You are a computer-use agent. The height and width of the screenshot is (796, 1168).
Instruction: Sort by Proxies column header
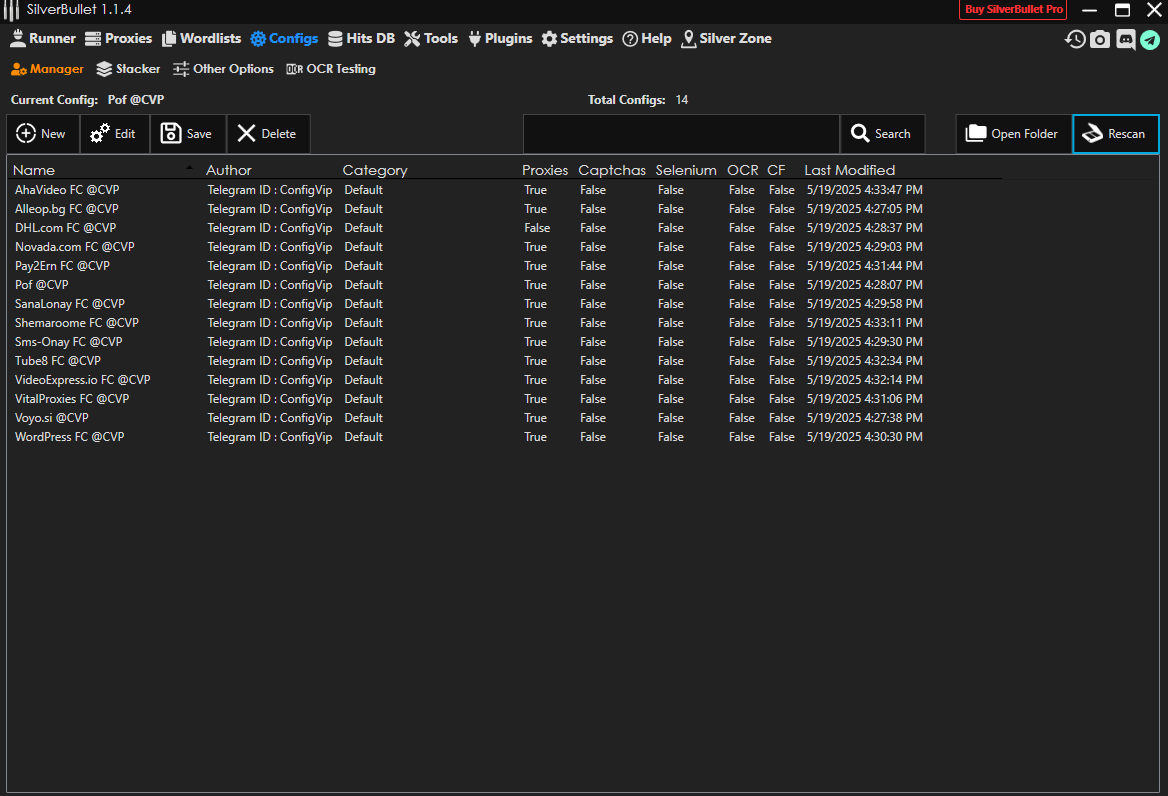(545, 171)
